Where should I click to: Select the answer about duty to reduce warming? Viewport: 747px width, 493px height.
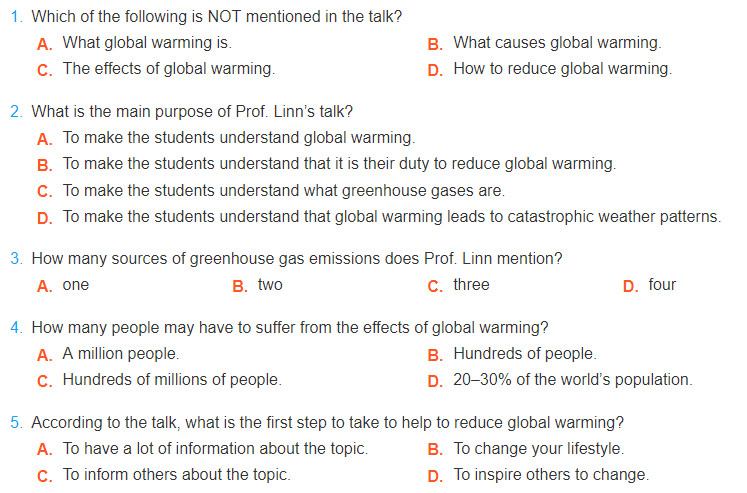[339, 164]
